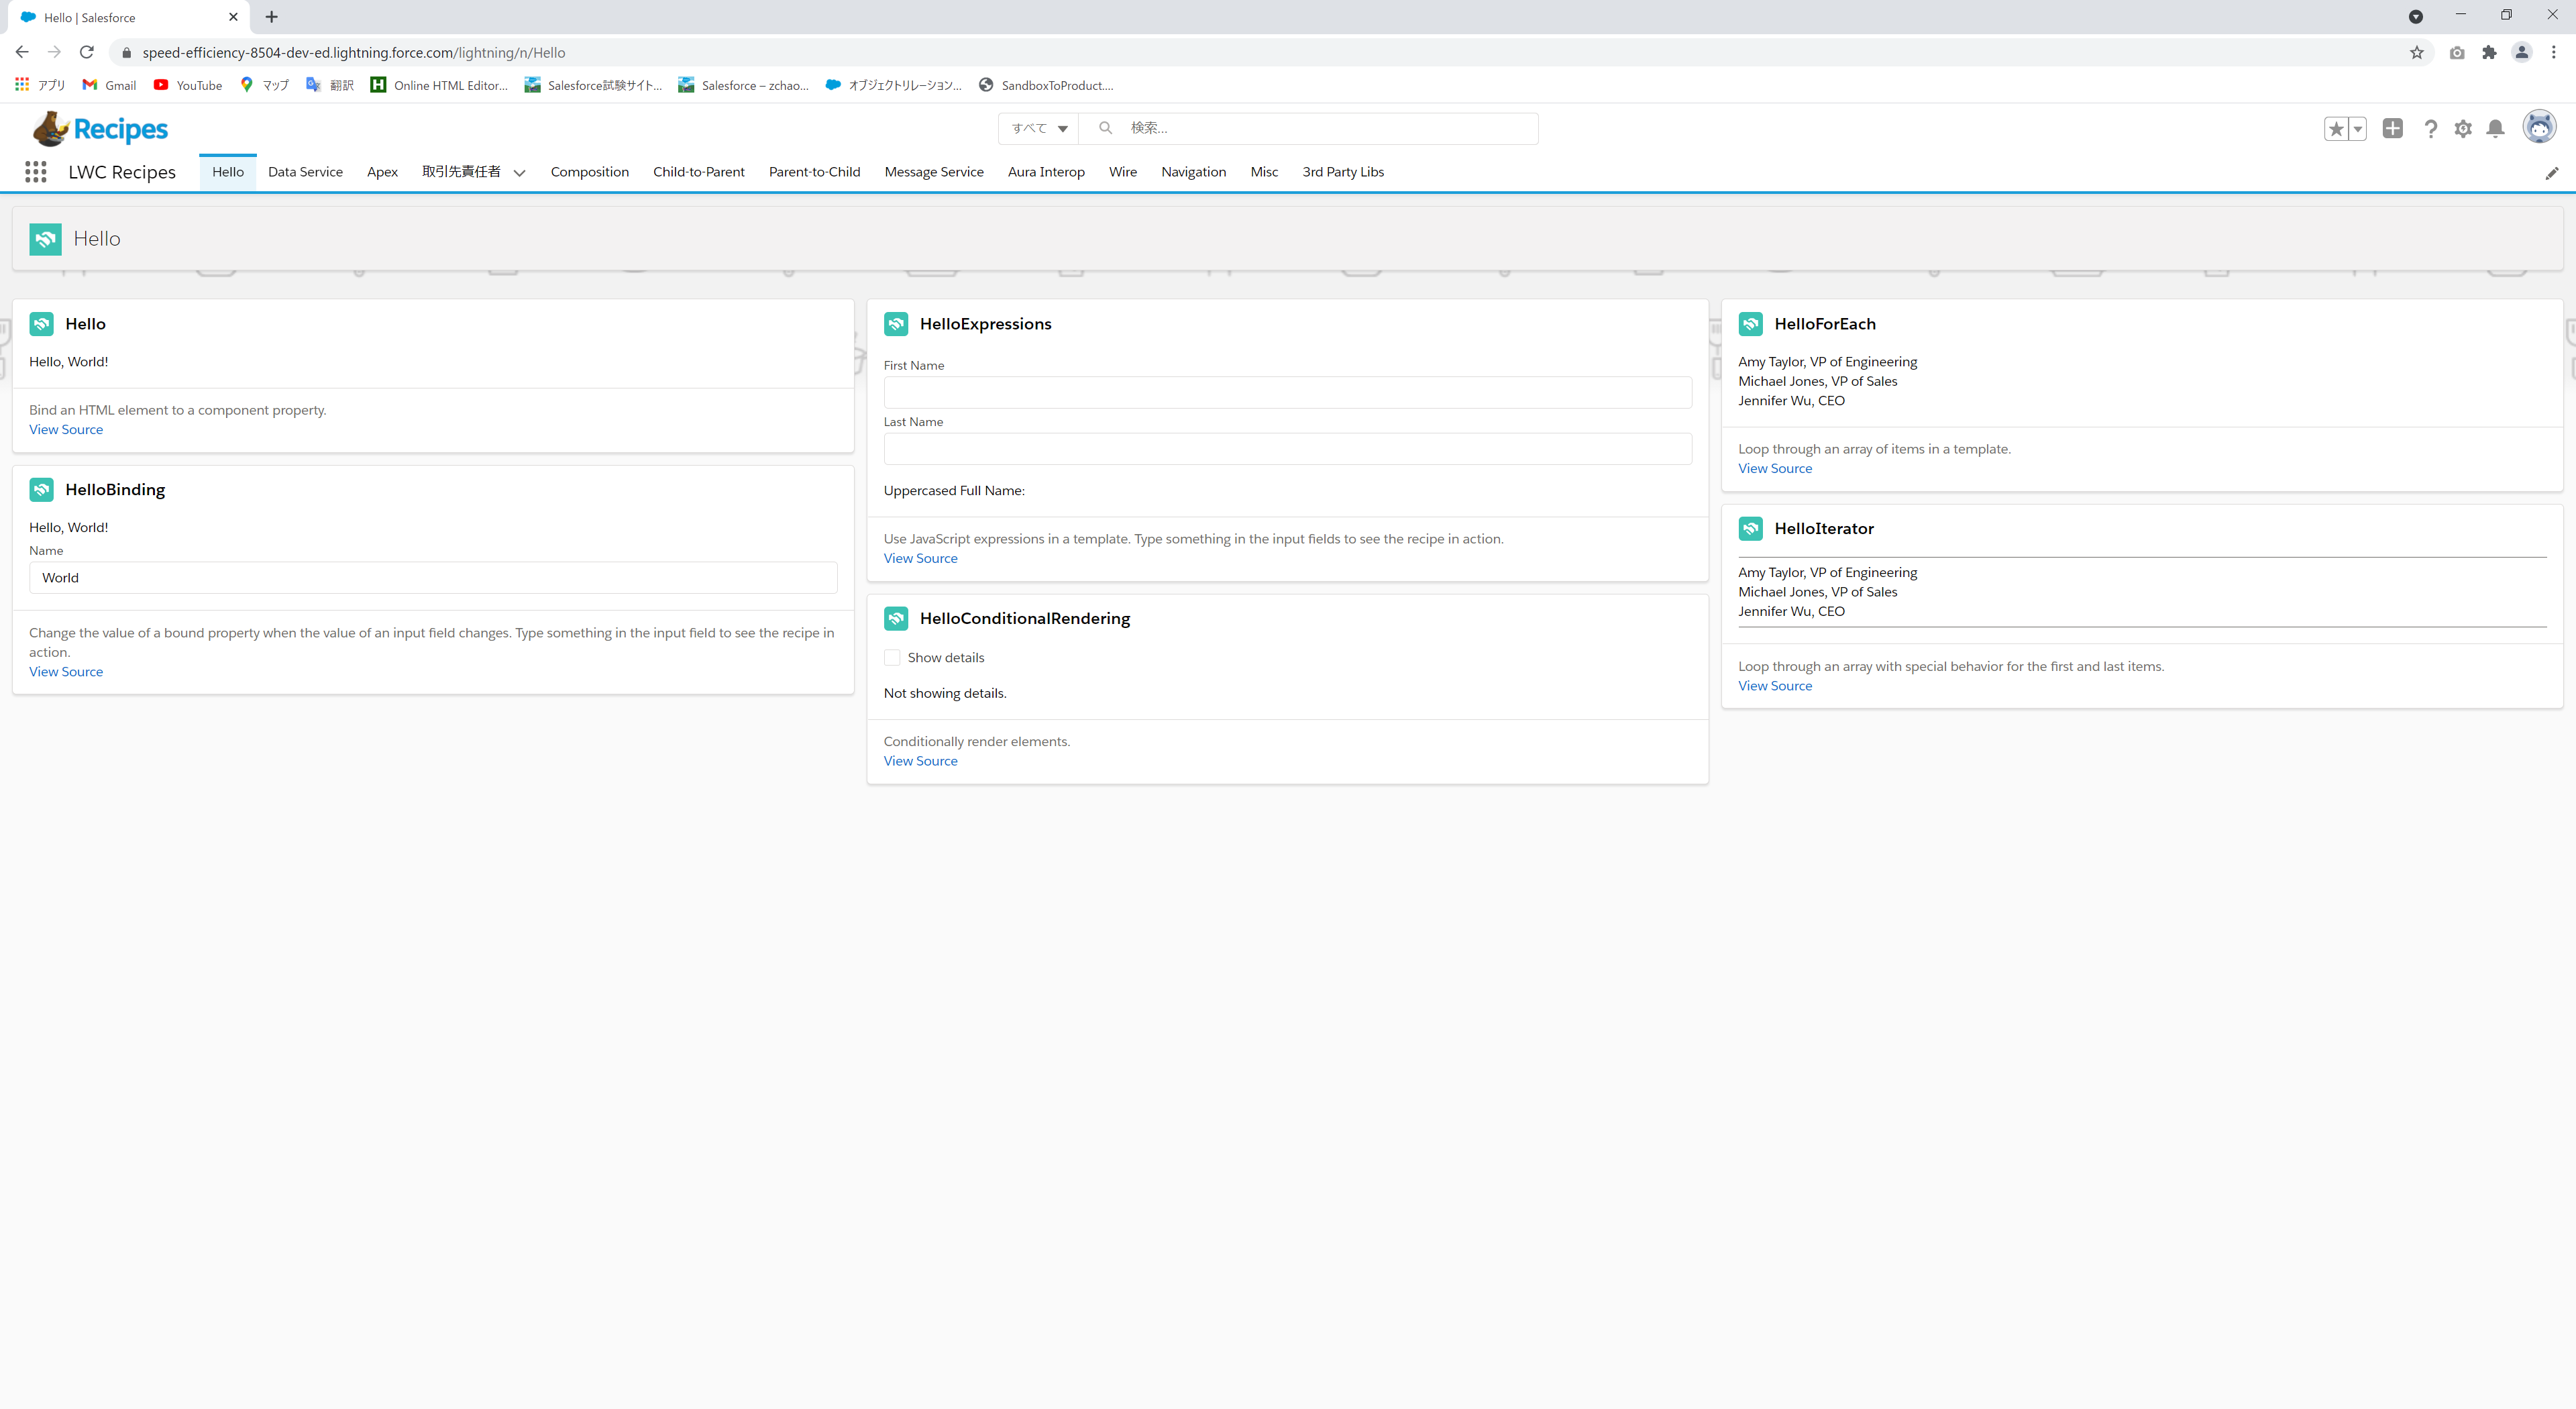Click the camera screenshot extension icon
Image resolution: width=2576 pixels, height=1409 pixels.
click(x=2457, y=52)
